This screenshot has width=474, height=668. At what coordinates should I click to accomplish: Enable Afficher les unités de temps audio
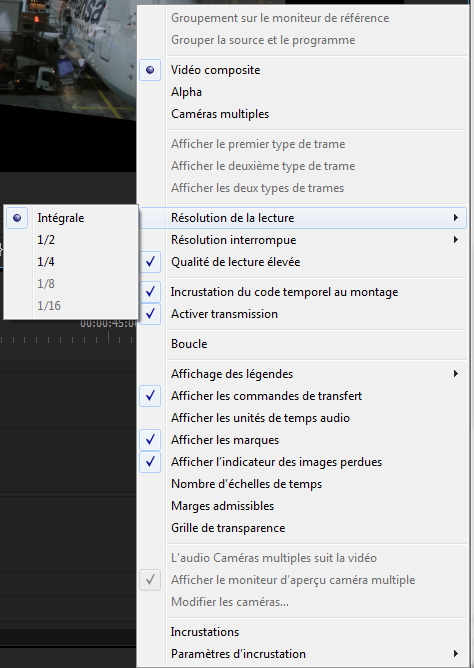[x=303, y=418]
